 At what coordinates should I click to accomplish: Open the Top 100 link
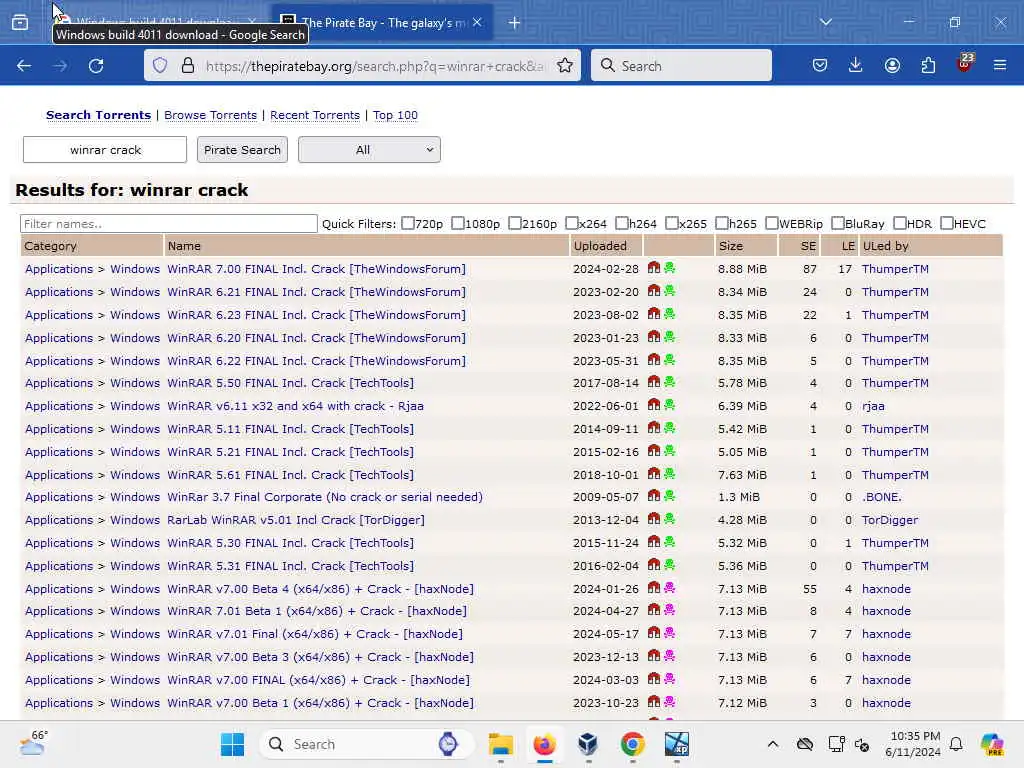point(395,115)
